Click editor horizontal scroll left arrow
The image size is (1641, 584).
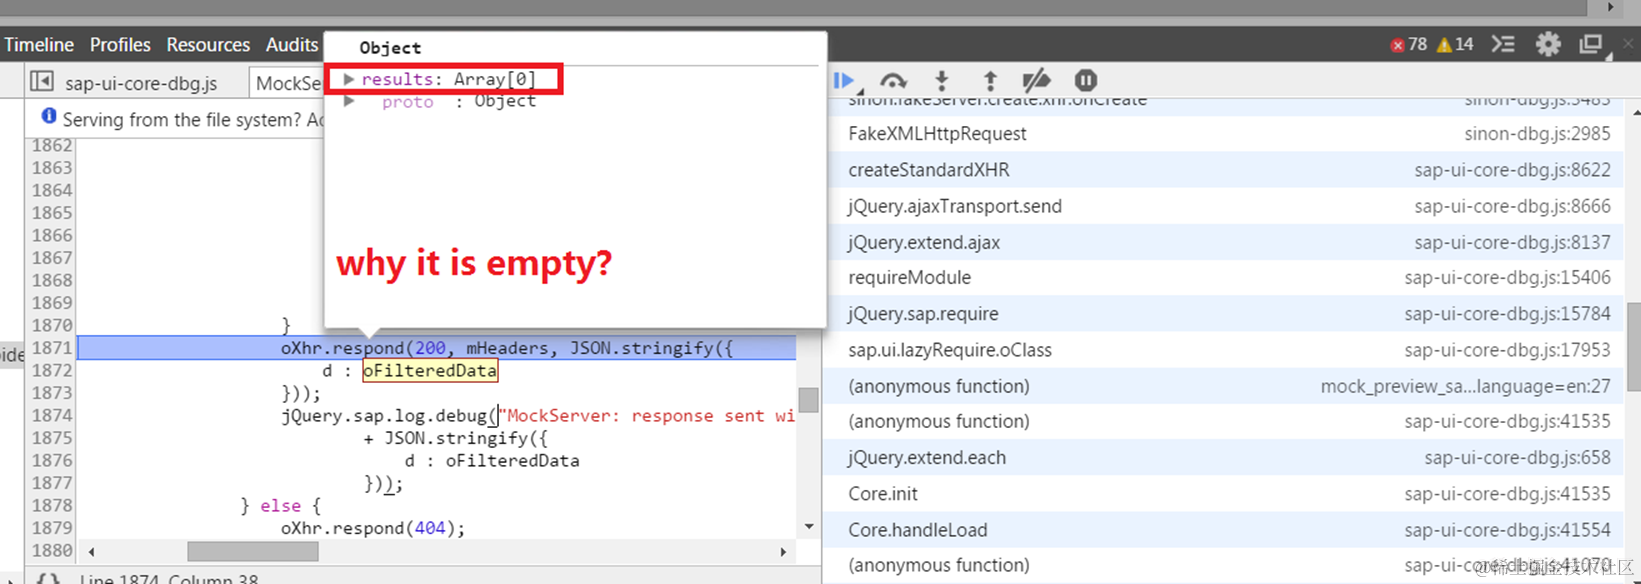91,551
